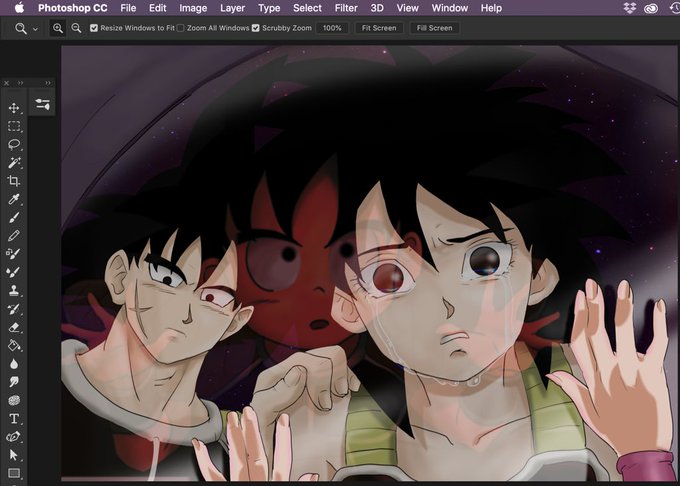Select the Clone Stamp tool
Image resolution: width=680 pixels, height=486 pixels.
tap(14, 290)
